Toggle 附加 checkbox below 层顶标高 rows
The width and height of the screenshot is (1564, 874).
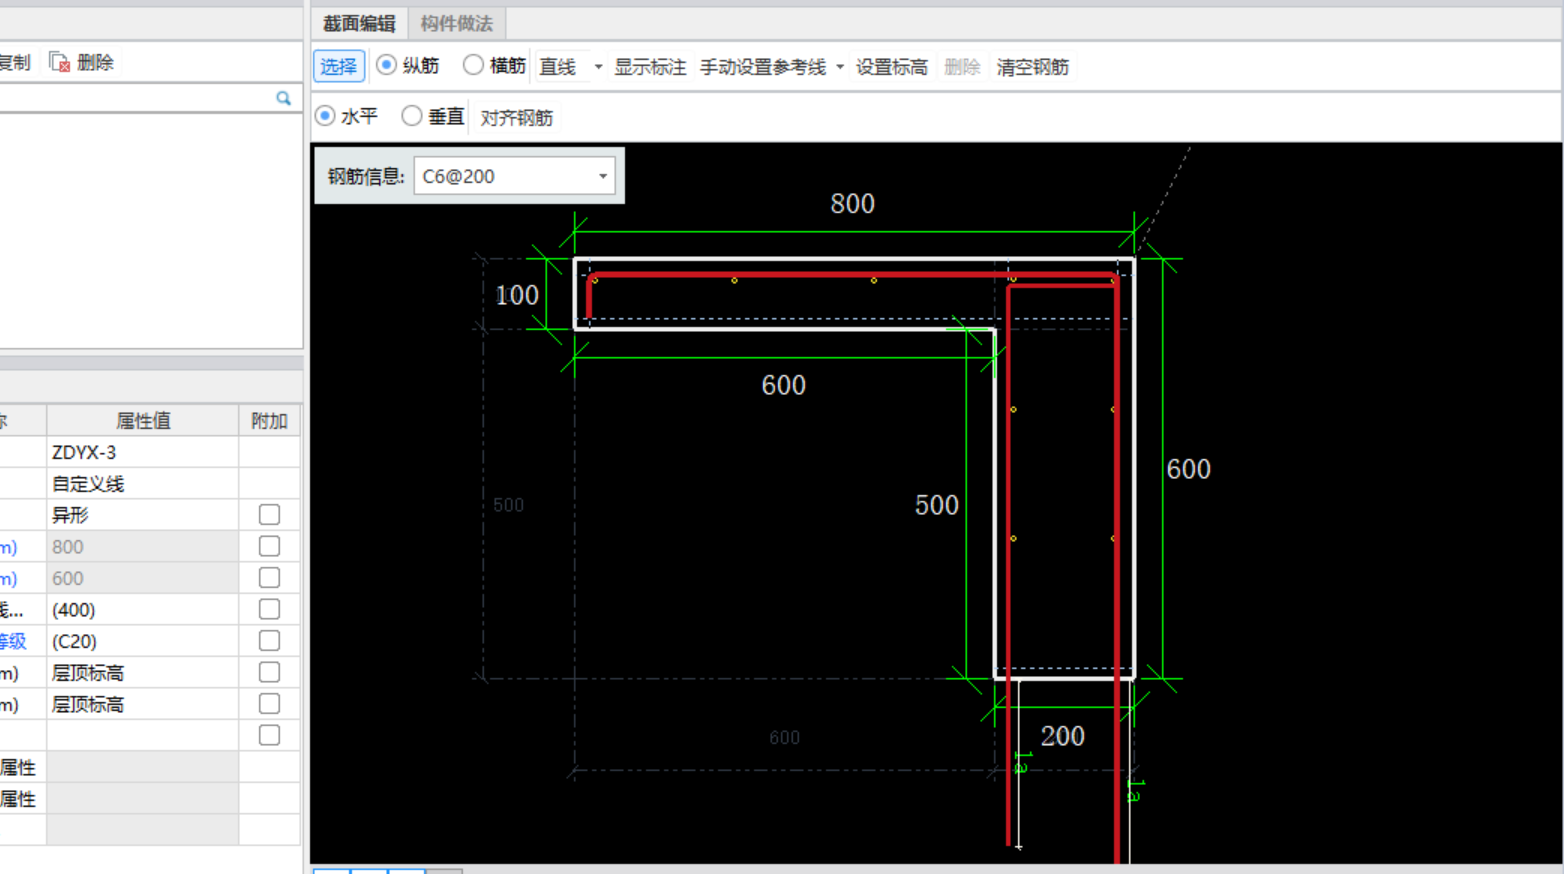pyautogui.click(x=269, y=735)
